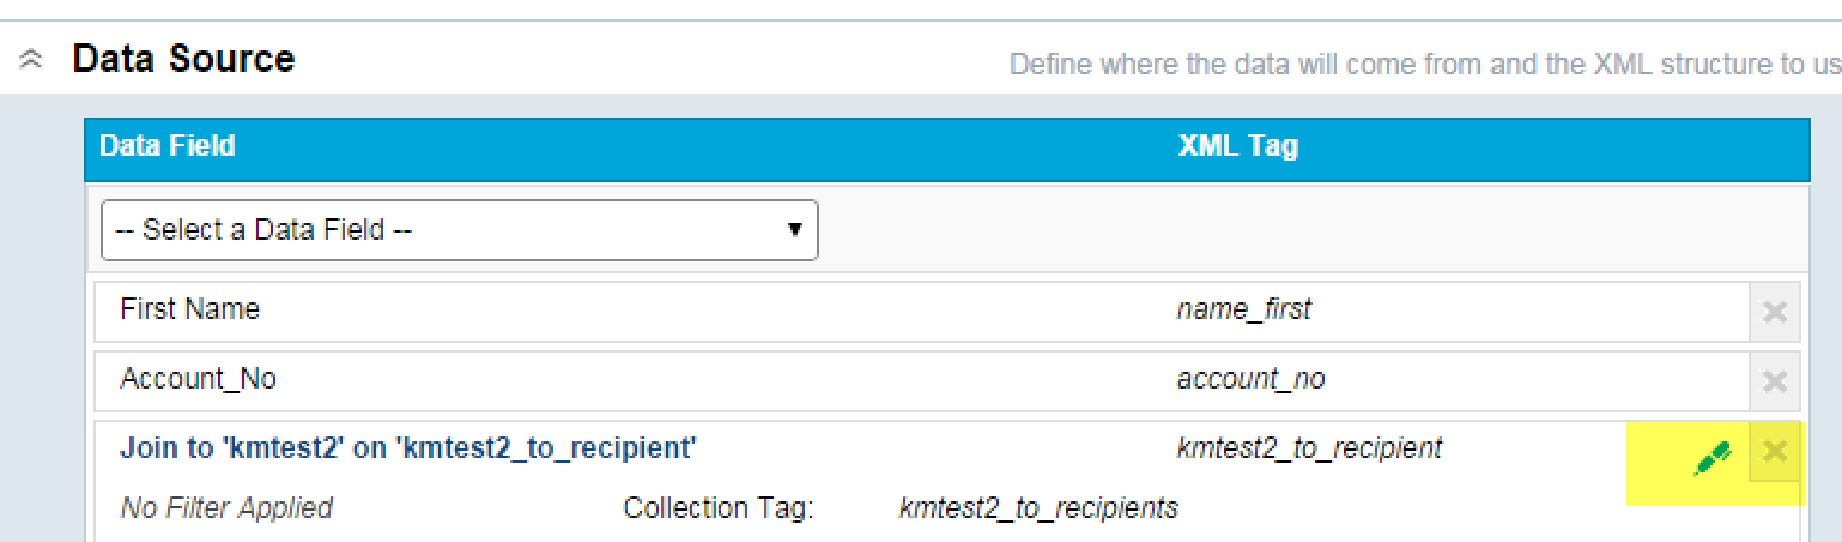Delete the Account_No row

click(x=1774, y=381)
